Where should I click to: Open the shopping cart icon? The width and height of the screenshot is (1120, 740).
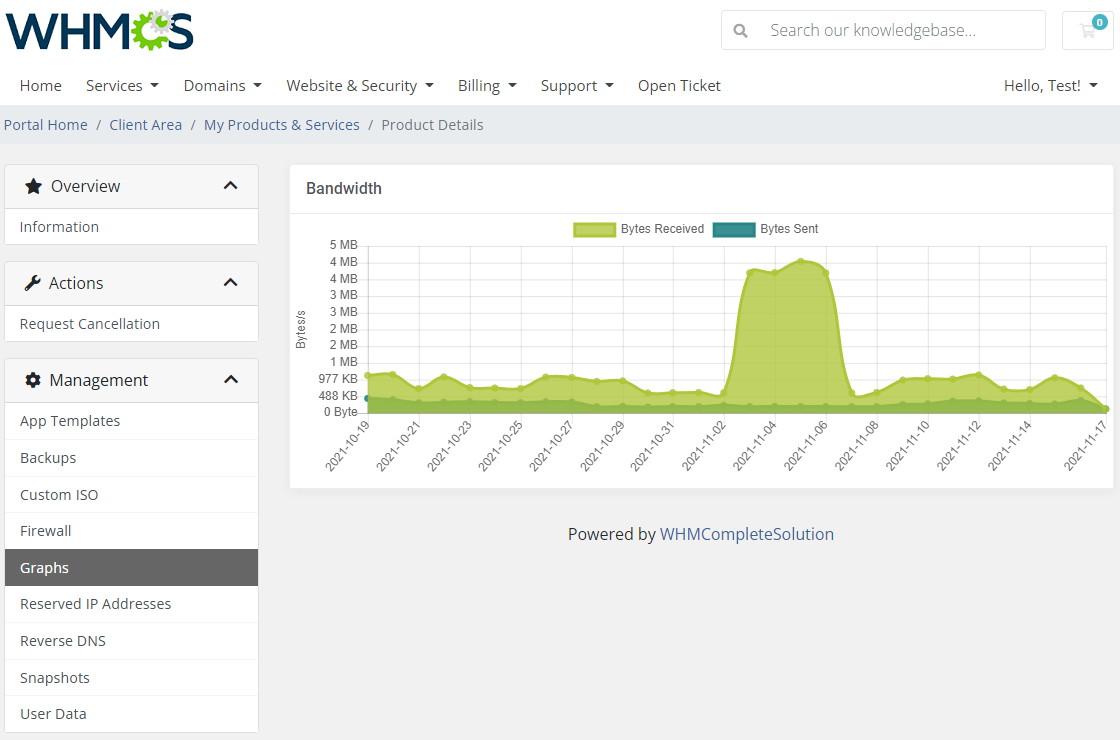1087,31
